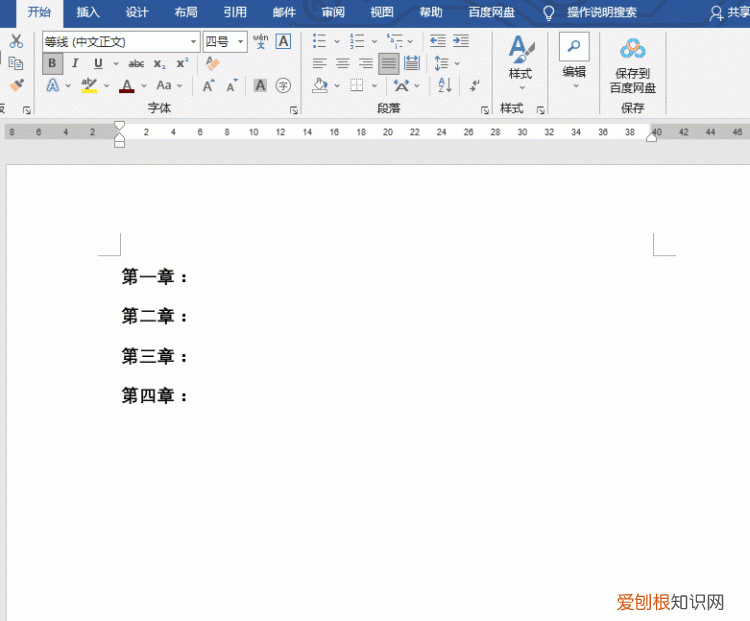This screenshot has height=621, width=750.
Task: Click the Cut scissors icon
Action: 16,41
